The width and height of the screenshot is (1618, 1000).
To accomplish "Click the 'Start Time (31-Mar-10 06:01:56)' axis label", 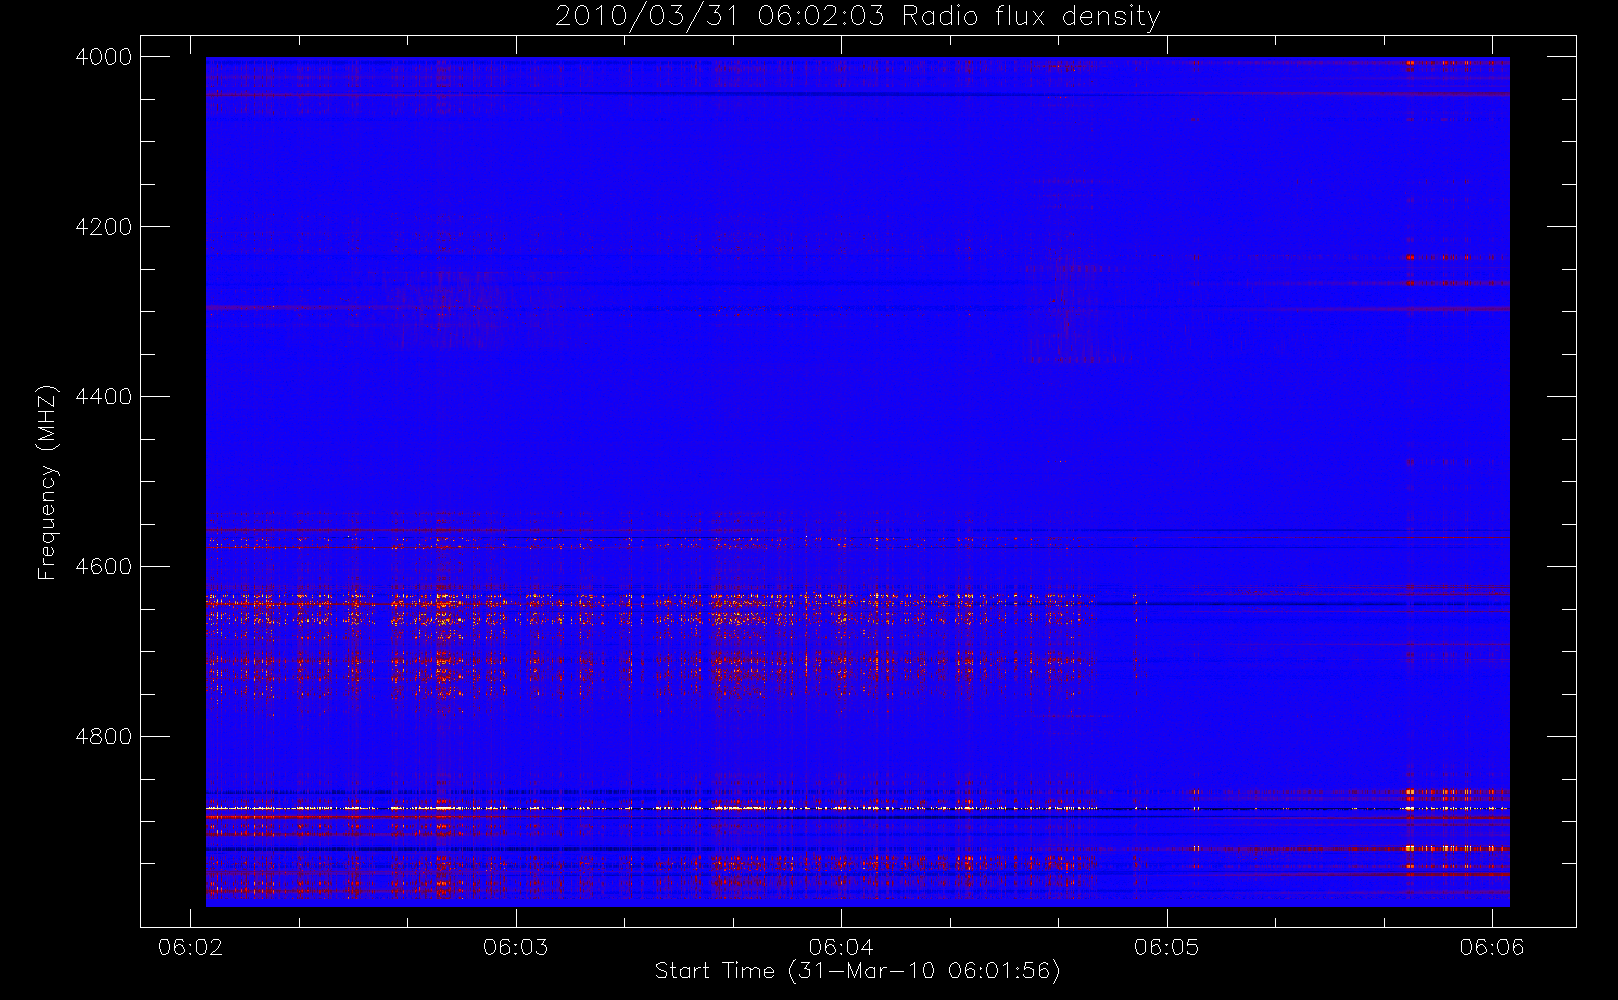I will click(x=857, y=971).
